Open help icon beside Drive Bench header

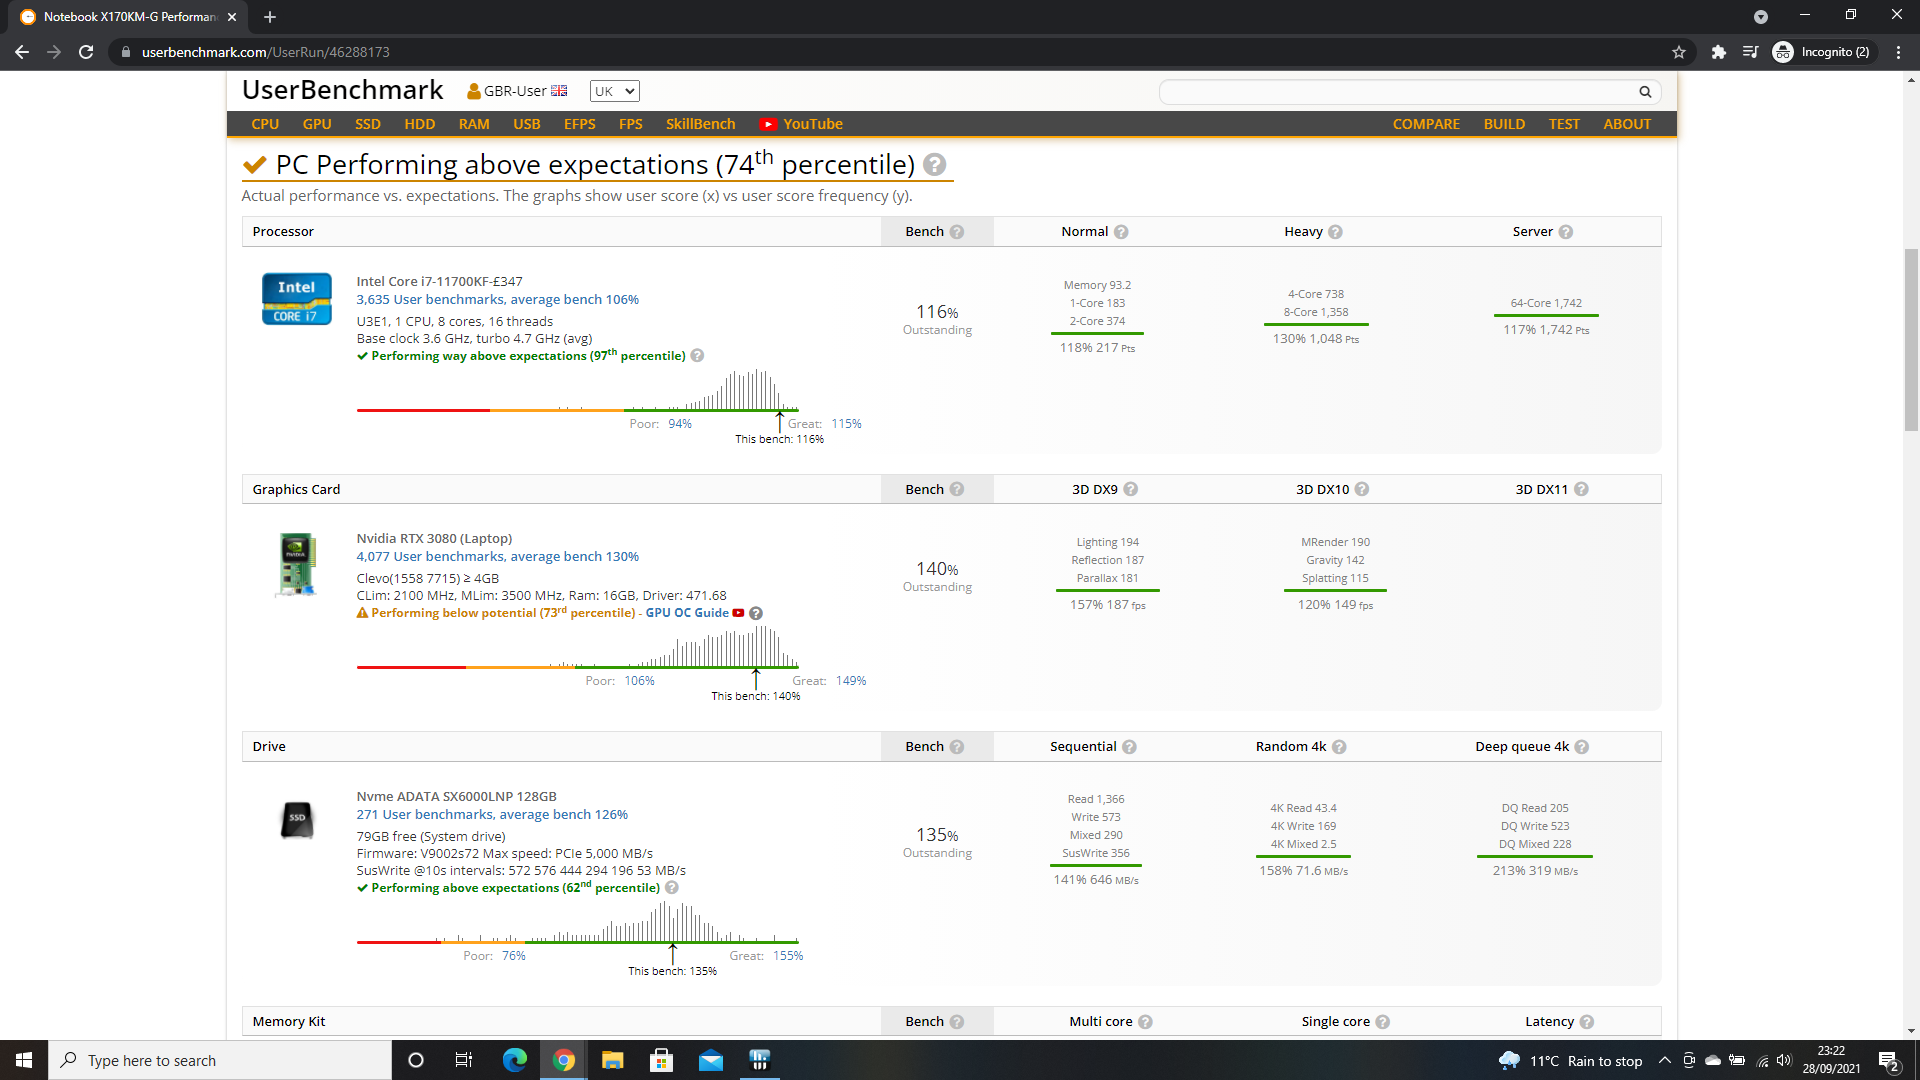[957, 747]
